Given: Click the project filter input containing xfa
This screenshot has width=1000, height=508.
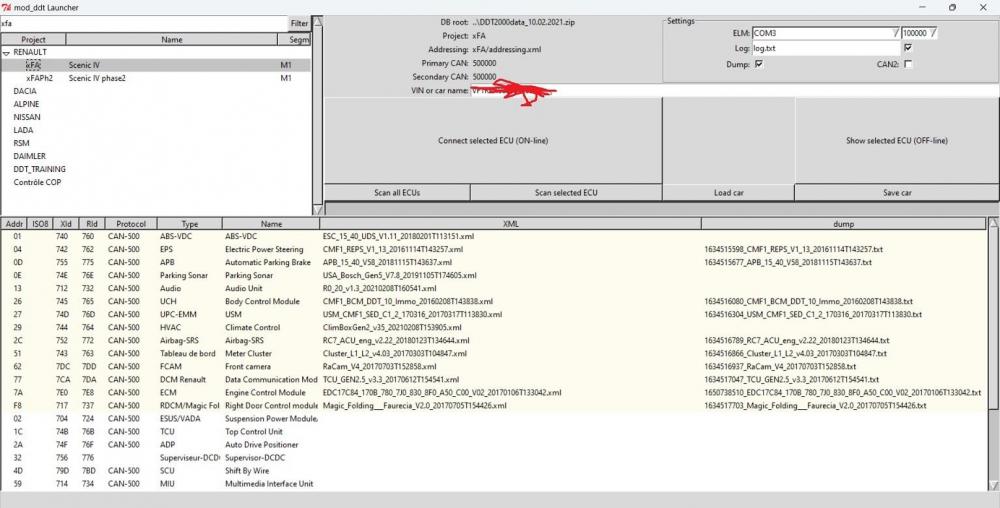Looking at the screenshot, I should (x=144, y=23).
